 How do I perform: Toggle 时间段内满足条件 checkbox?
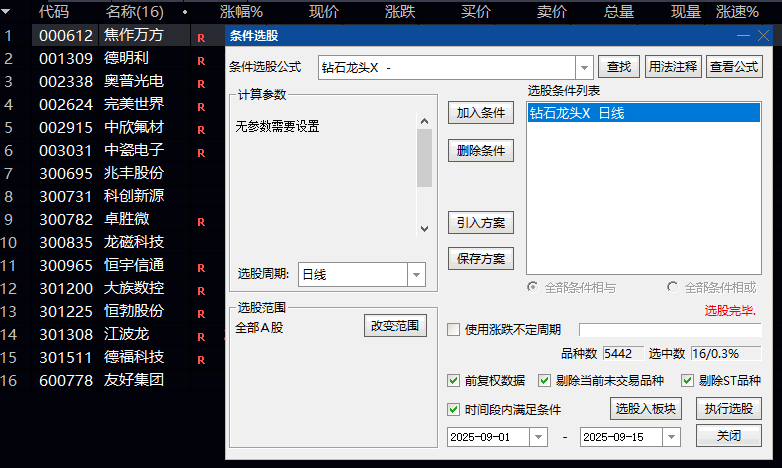click(x=453, y=410)
